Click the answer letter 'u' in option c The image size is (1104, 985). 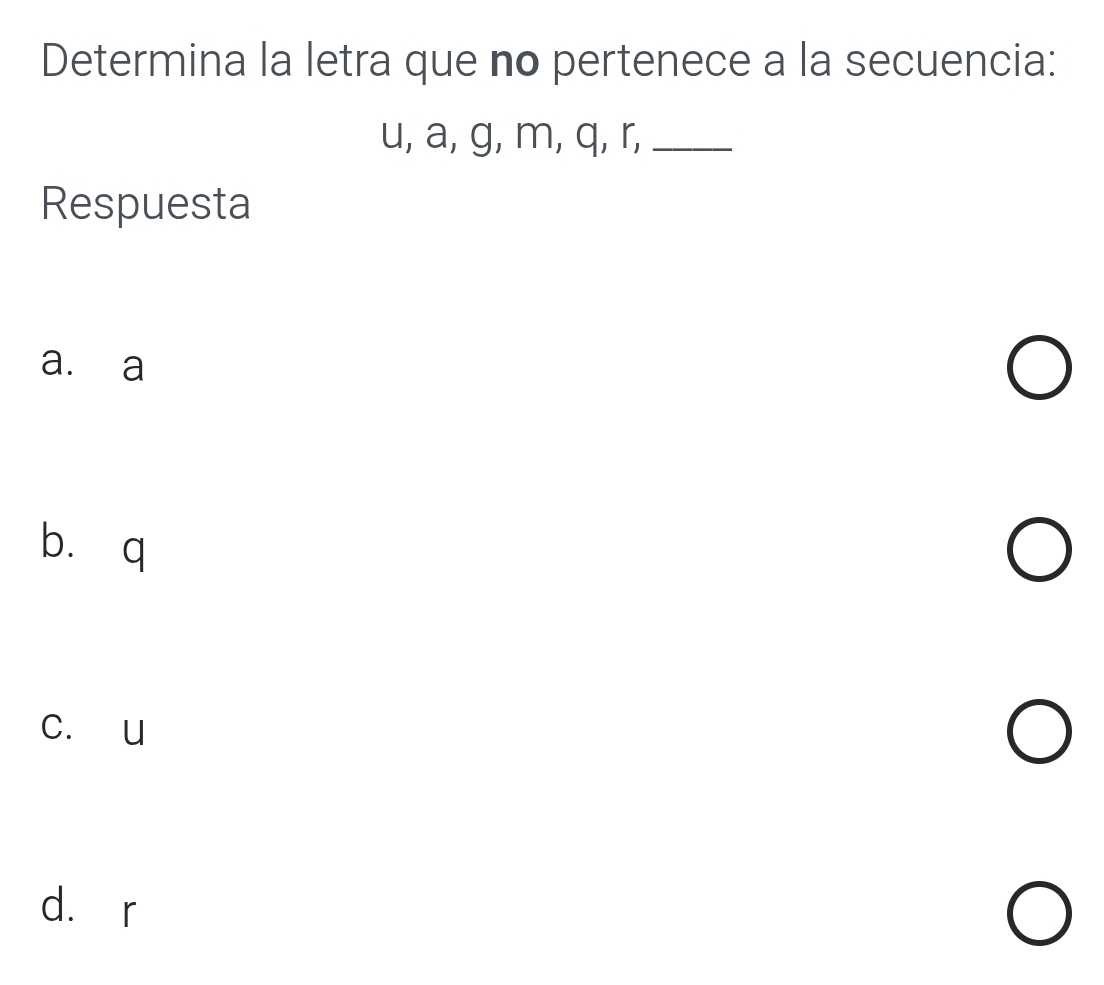(133, 732)
